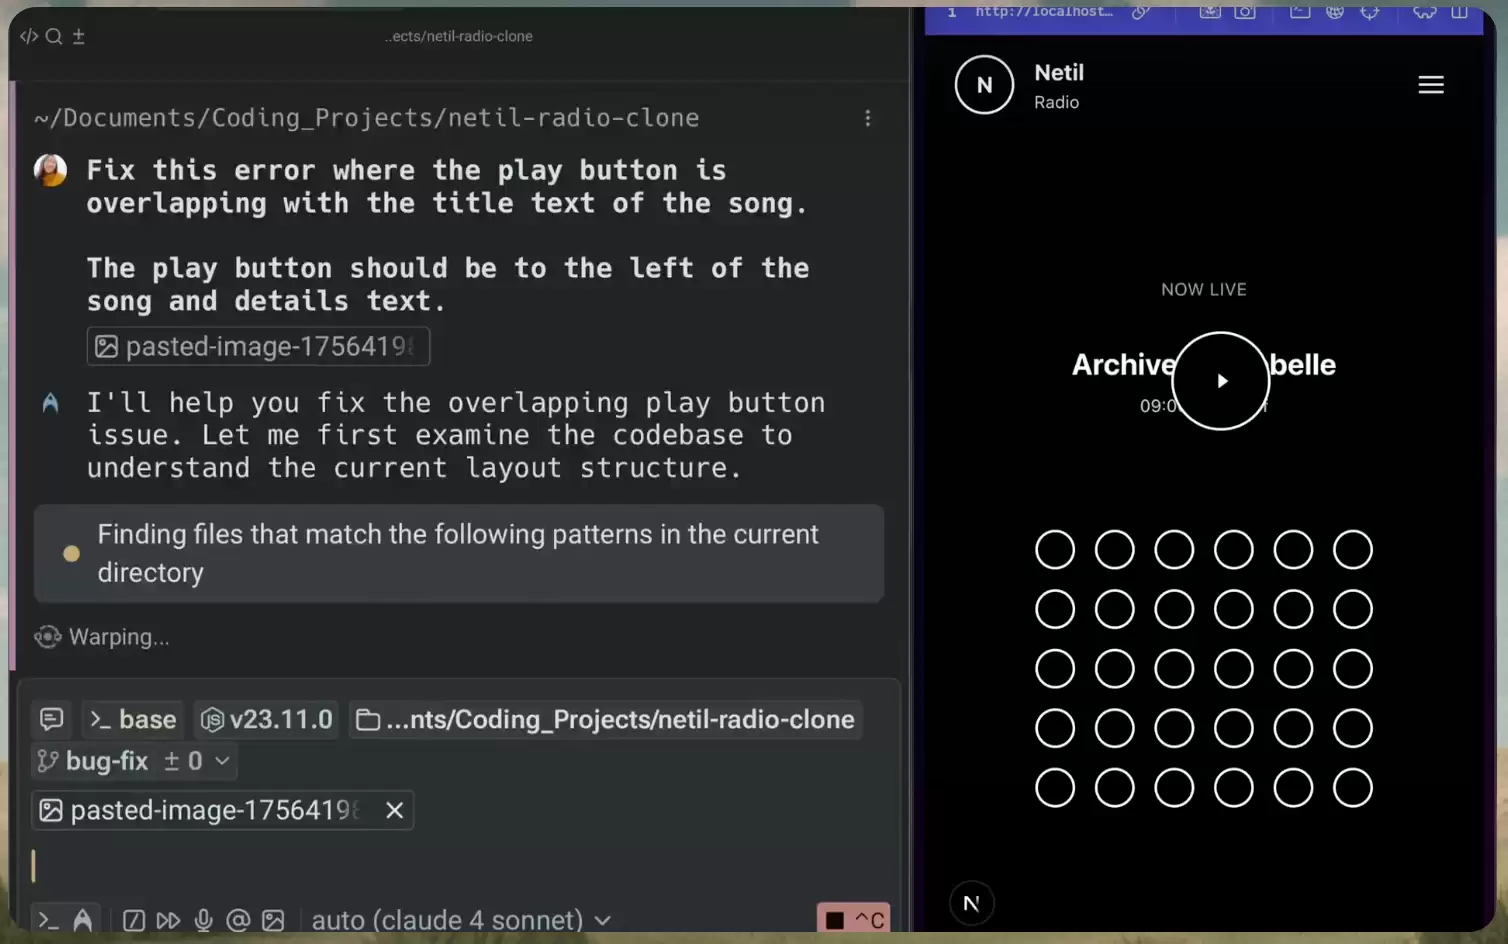Switch to terminal command input mode

(x=48, y=920)
